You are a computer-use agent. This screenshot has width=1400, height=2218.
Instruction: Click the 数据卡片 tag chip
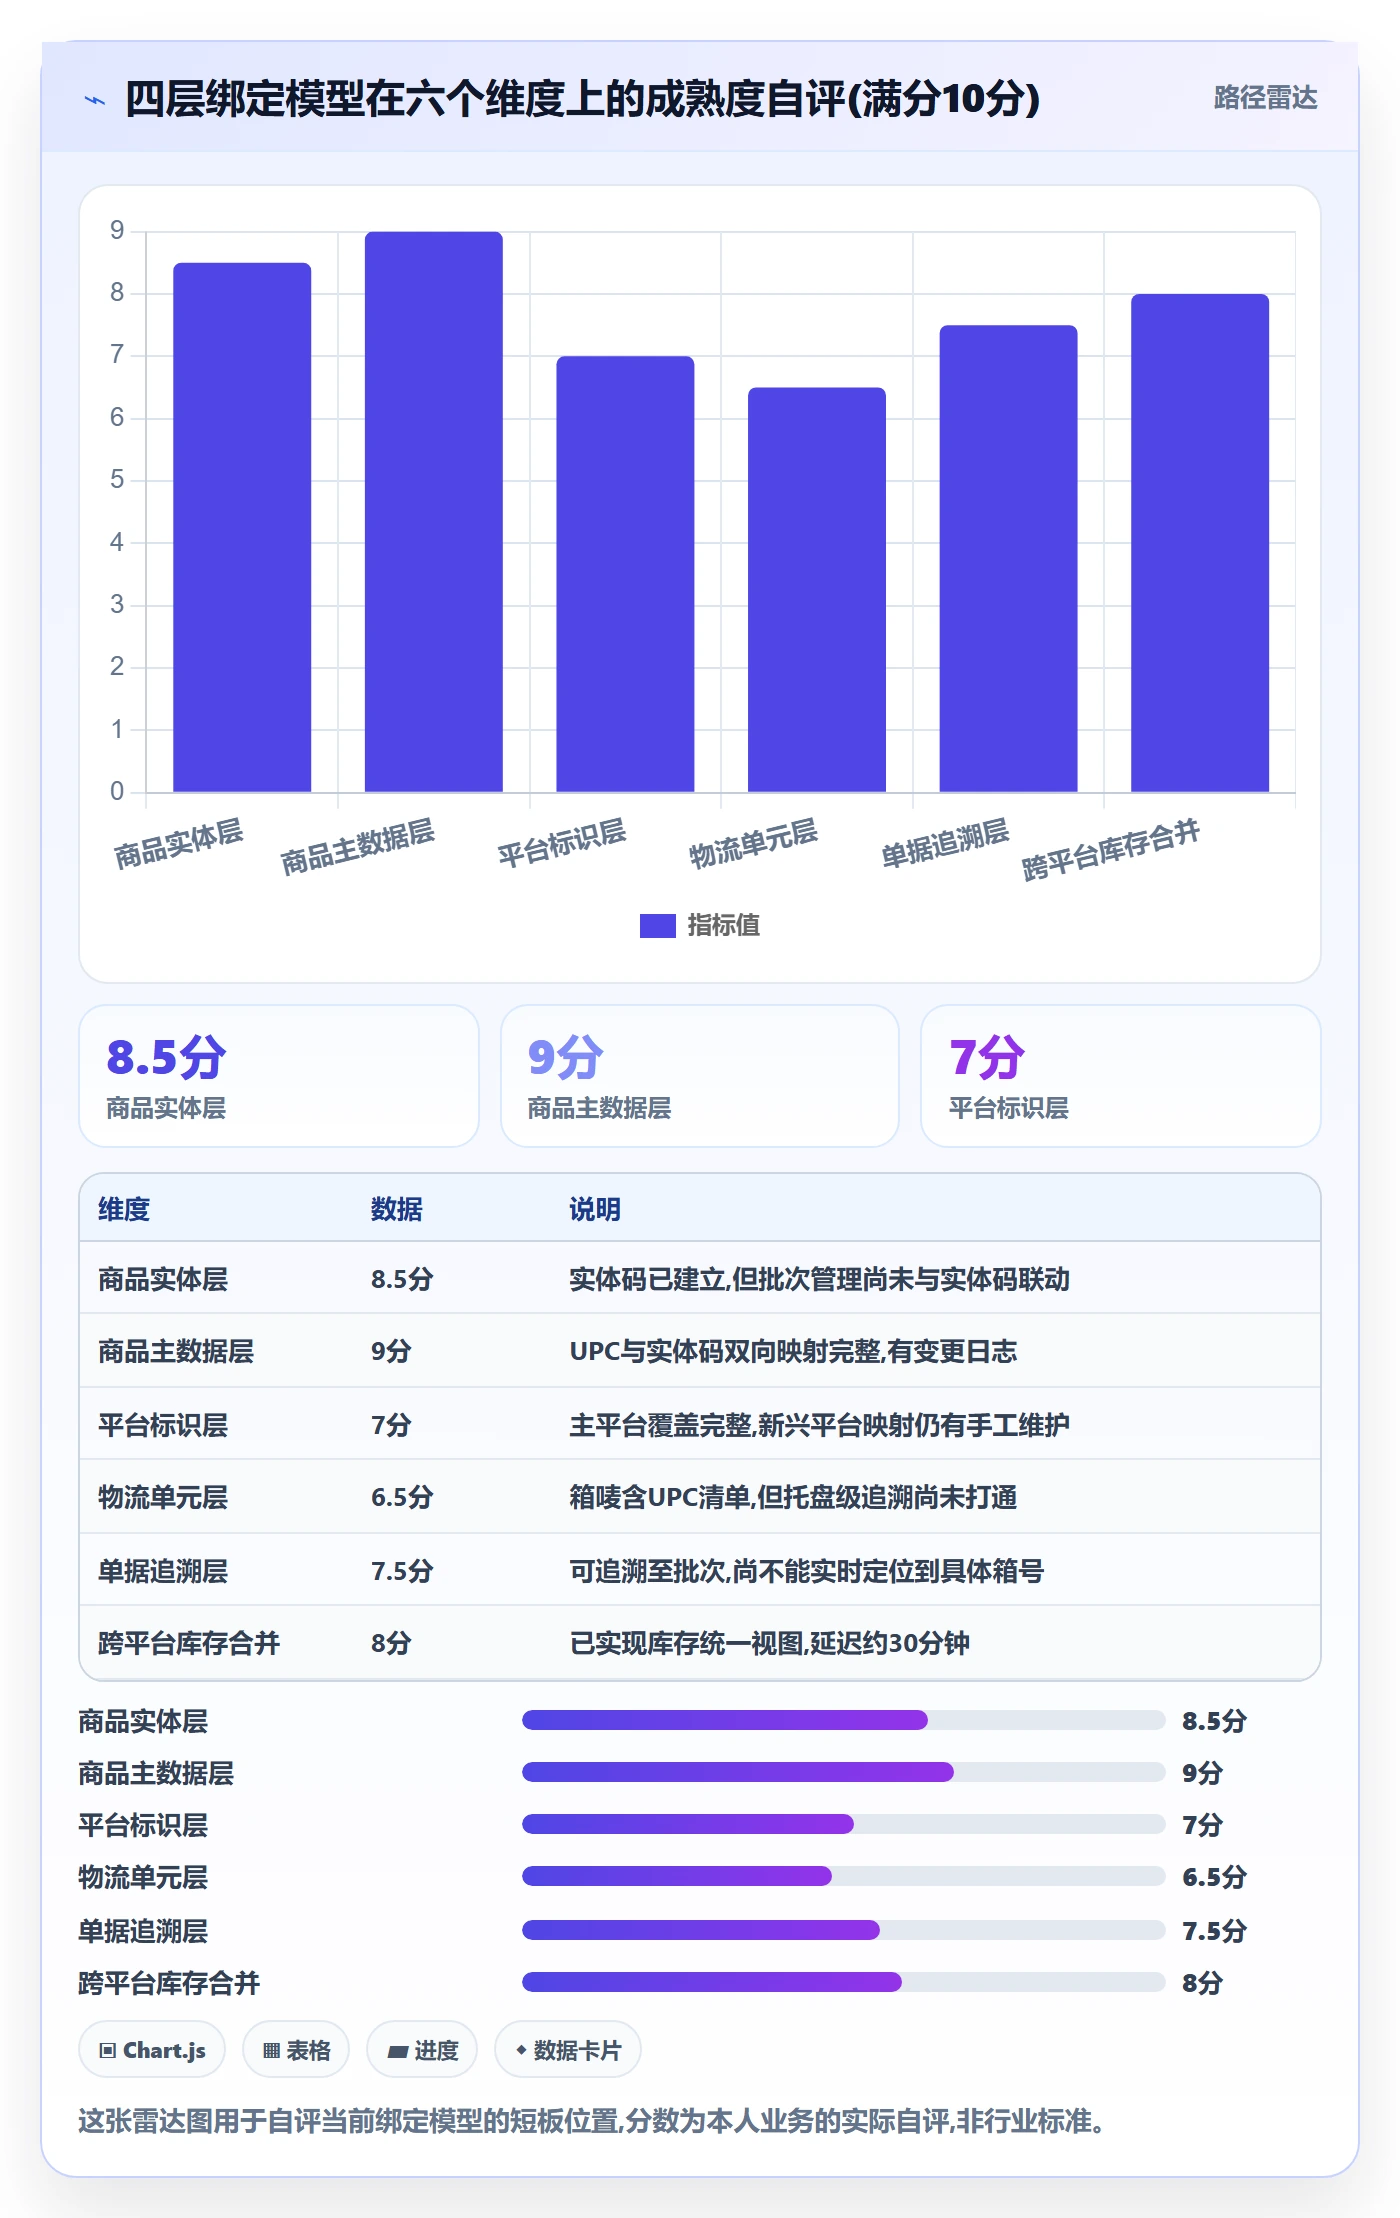pyautogui.click(x=568, y=2050)
